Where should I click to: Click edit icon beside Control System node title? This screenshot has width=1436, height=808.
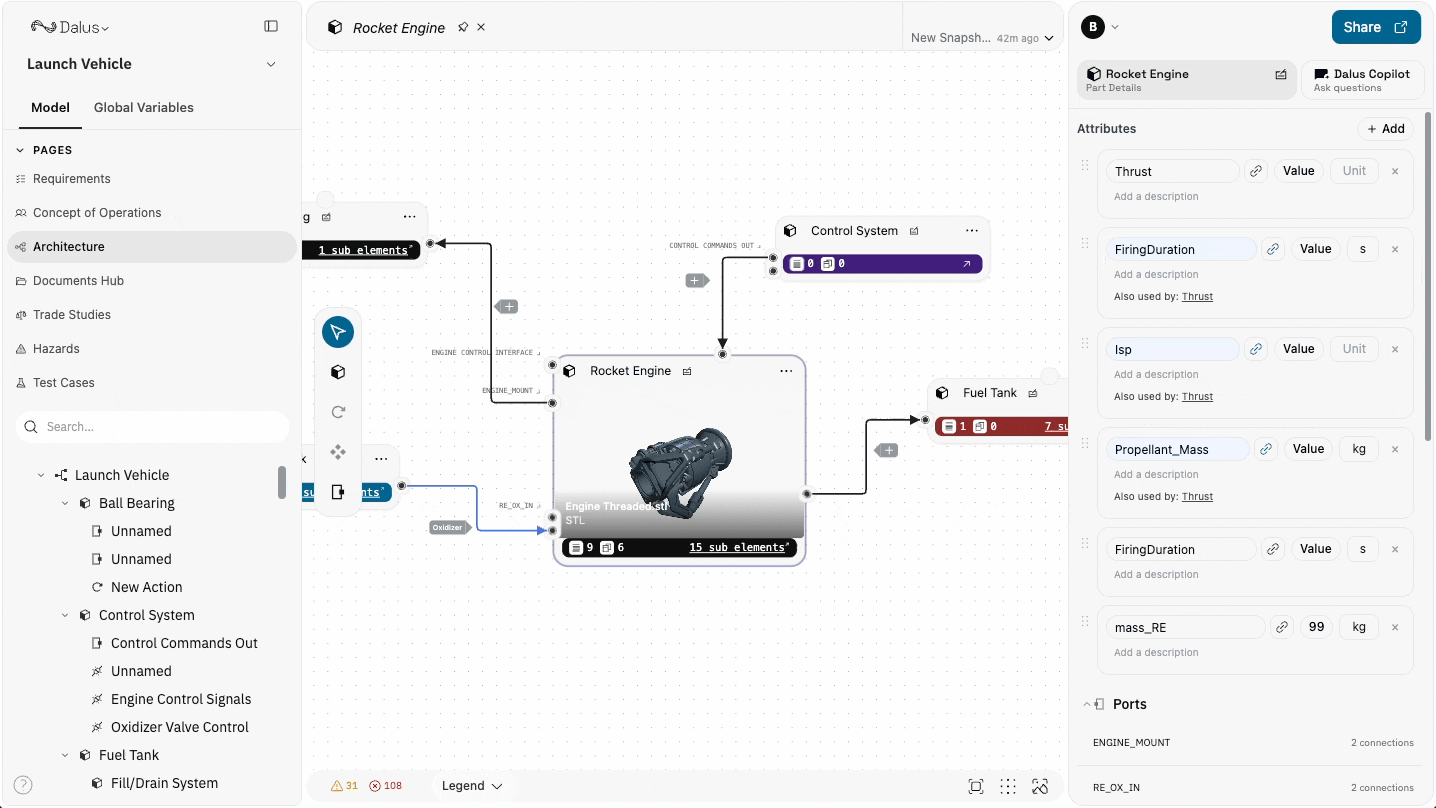pyautogui.click(x=914, y=231)
